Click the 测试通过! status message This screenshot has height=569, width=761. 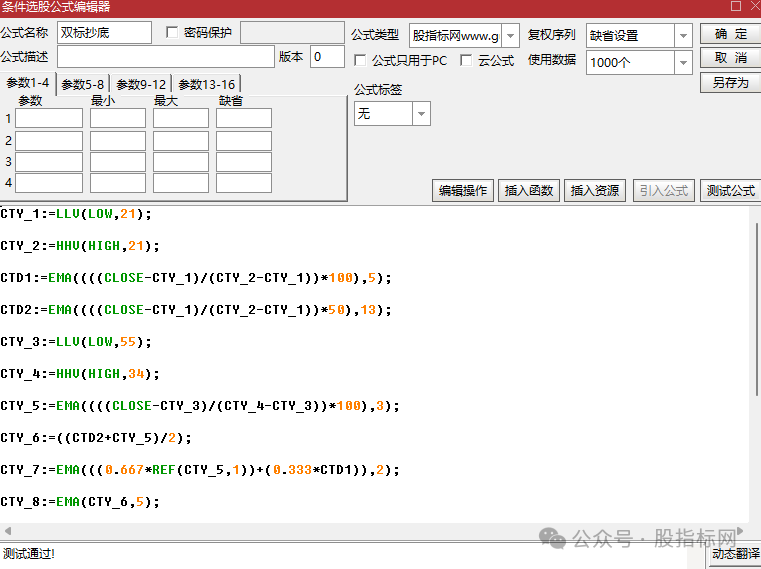click(29, 553)
